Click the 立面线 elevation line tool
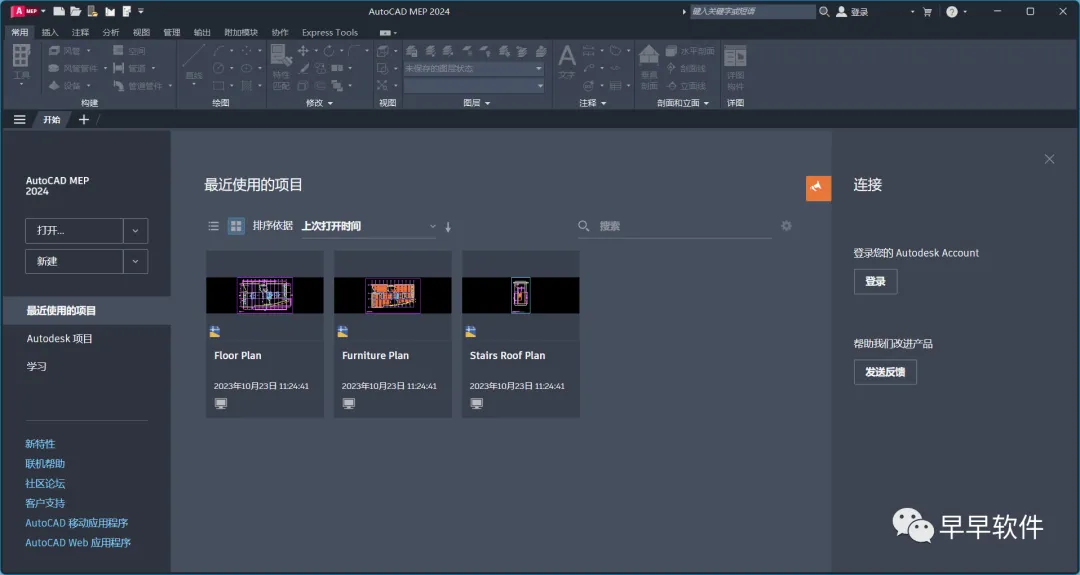The width and height of the screenshot is (1080, 575). point(686,86)
